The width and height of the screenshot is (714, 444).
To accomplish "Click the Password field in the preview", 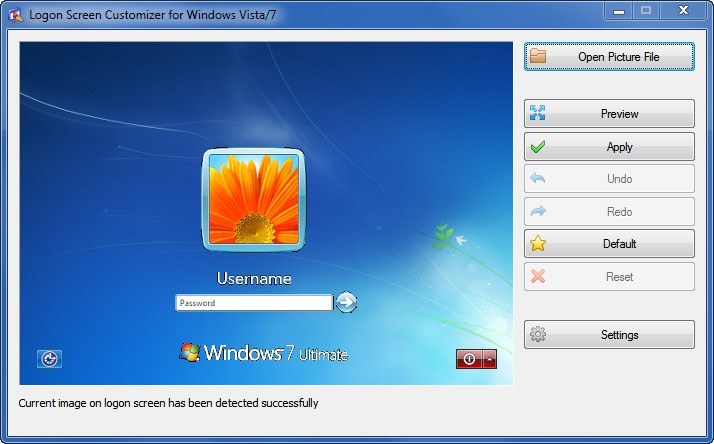I will tap(254, 303).
